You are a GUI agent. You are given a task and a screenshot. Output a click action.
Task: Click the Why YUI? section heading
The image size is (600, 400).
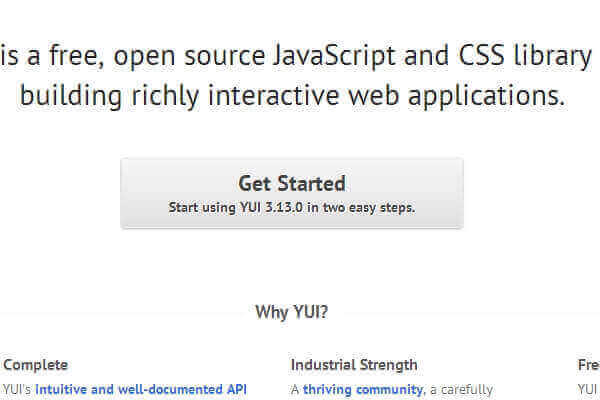[x=291, y=312]
